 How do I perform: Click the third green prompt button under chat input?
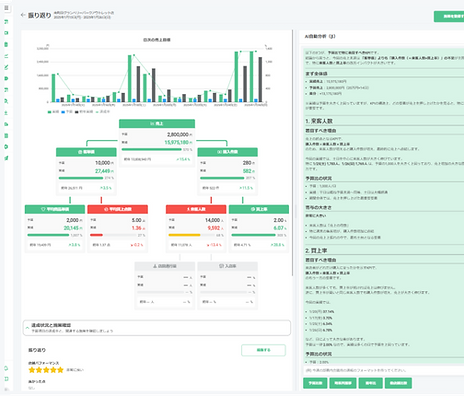371,383
